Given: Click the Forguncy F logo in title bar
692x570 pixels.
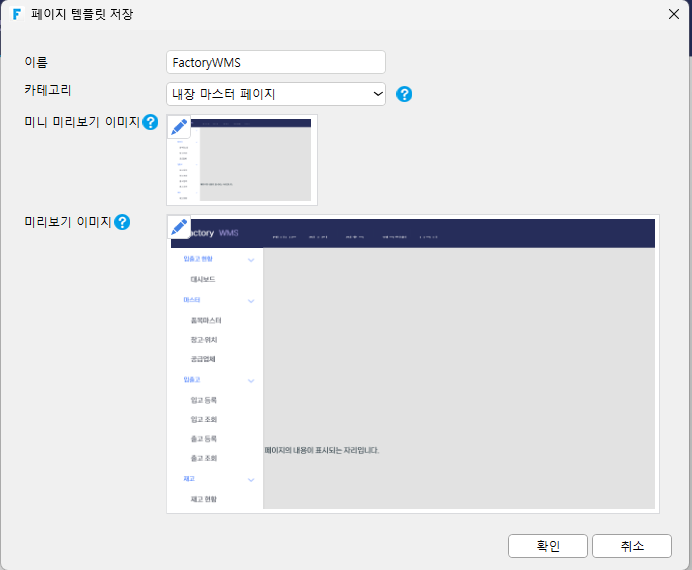Looking at the screenshot, I should click(x=17, y=14).
